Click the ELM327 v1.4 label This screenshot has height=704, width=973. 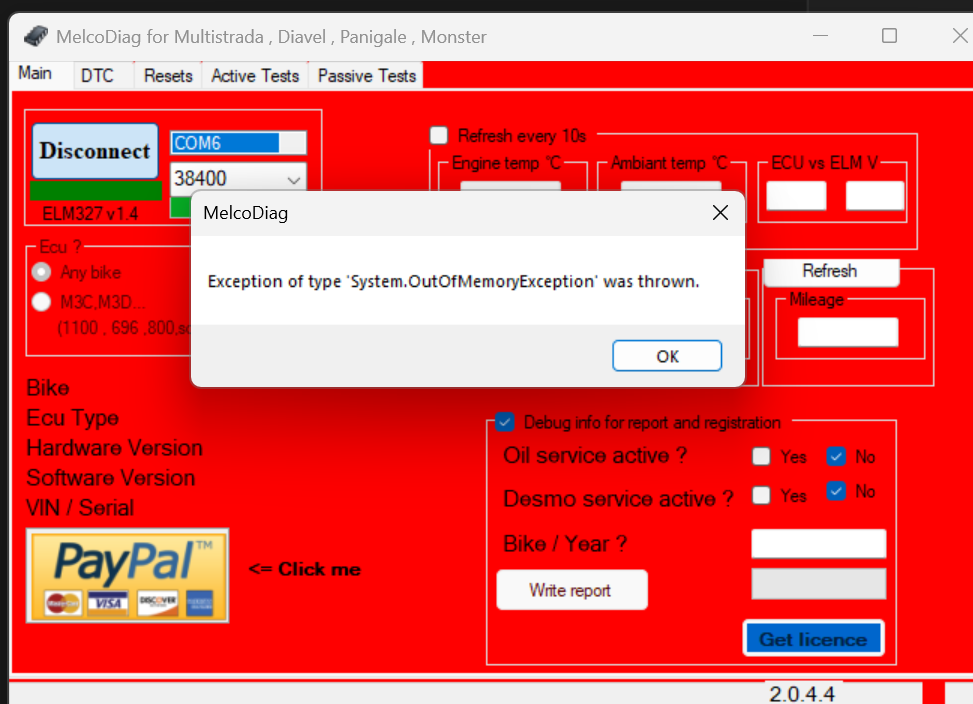click(x=90, y=214)
